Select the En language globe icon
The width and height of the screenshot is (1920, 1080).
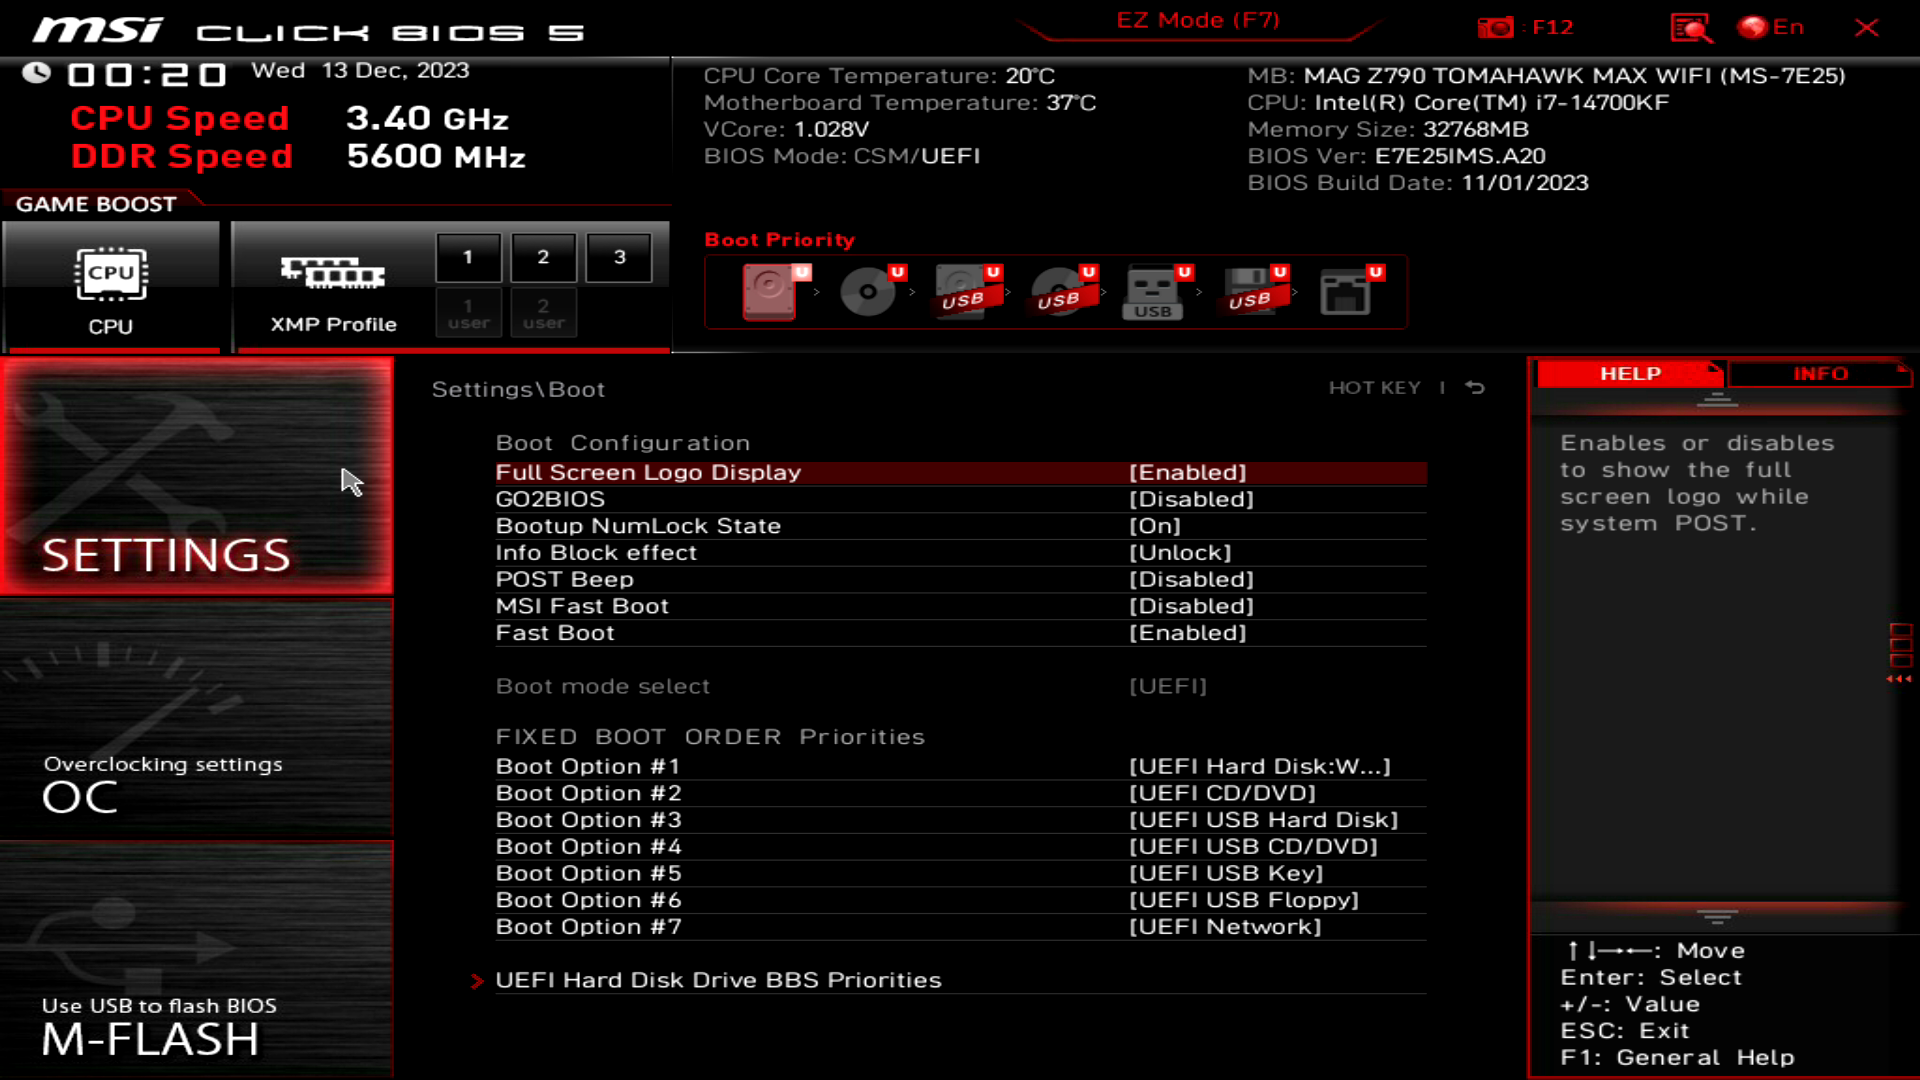pyautogui.click(x=1757, y=27)
